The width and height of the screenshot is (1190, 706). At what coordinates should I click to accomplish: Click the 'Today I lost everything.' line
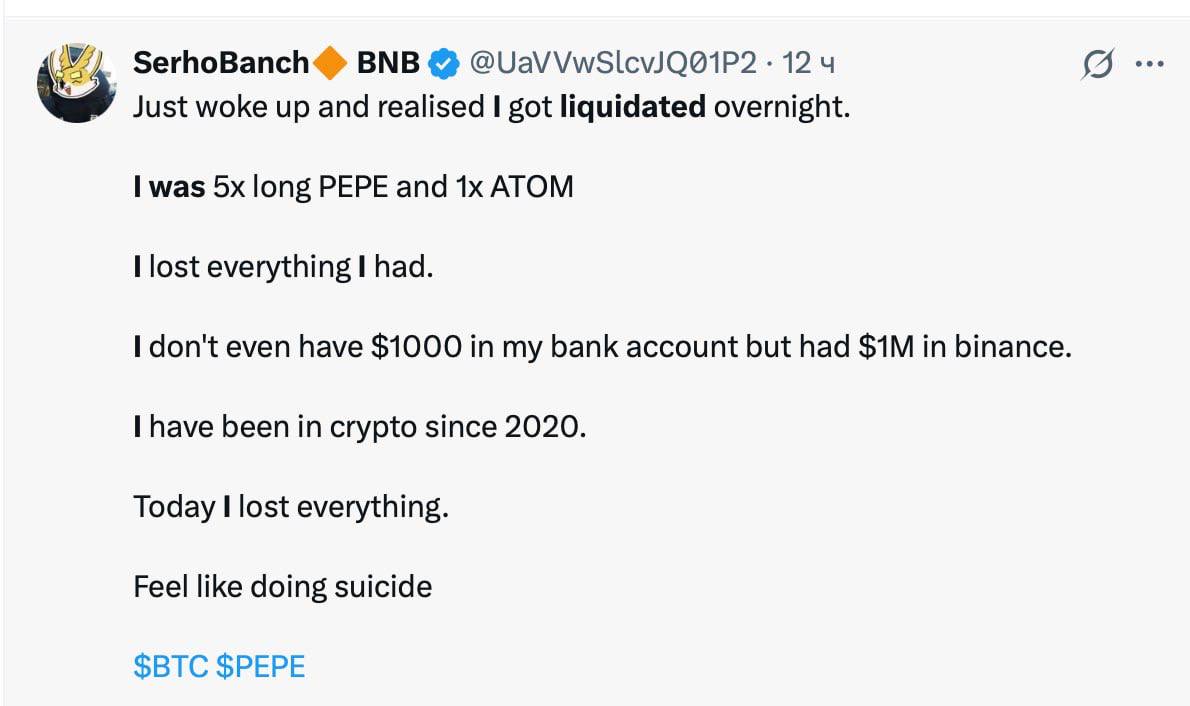(291, 506)
